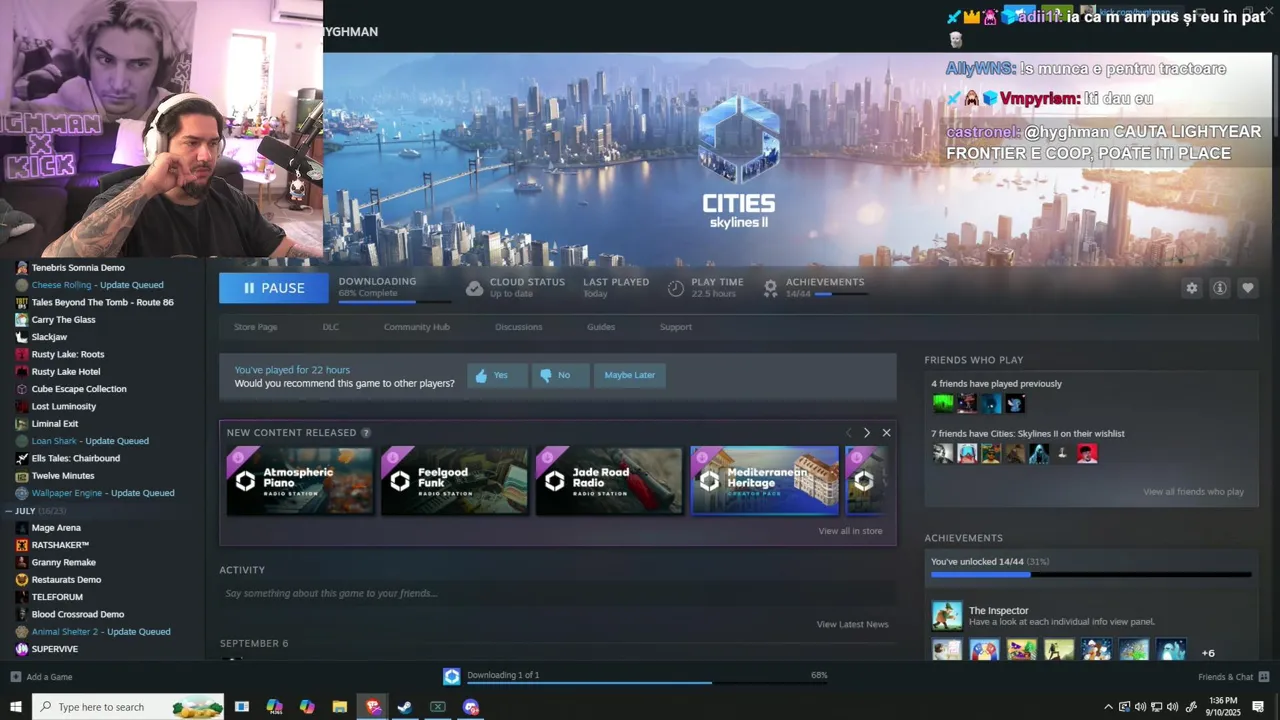
Task: Pause the Cities Skylines II download
Action: (x=274, y=288)
